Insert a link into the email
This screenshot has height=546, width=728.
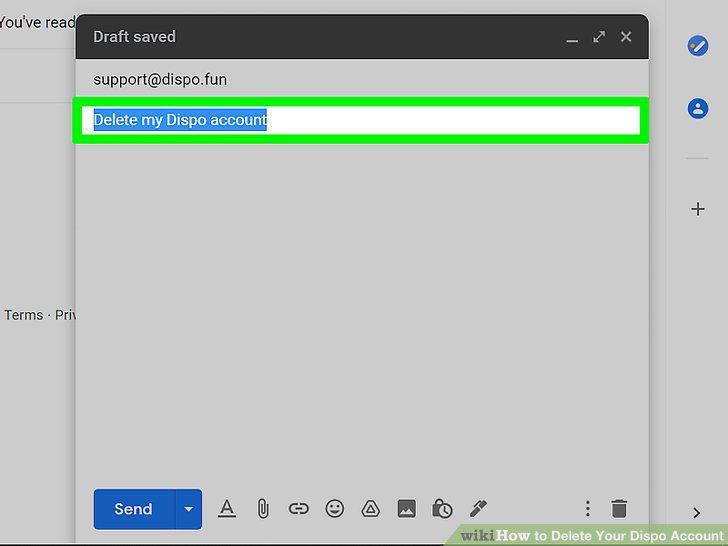(x=299, y=509)
